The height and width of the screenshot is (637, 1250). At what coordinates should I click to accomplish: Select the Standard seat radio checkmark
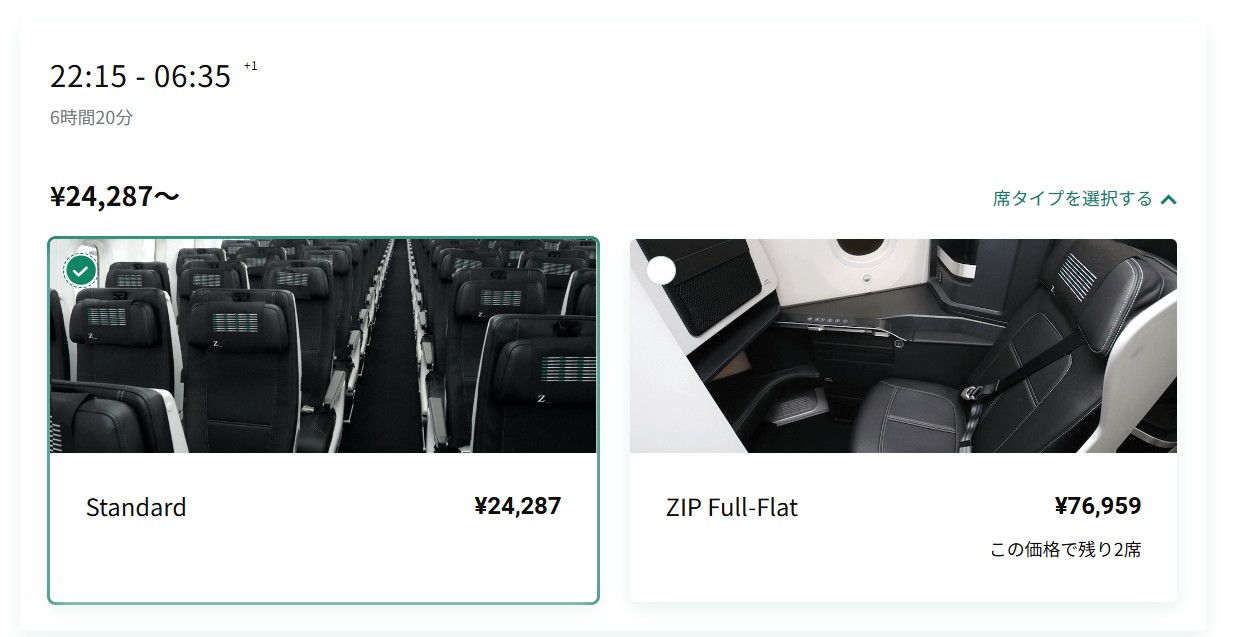click(x=81, y=270)
